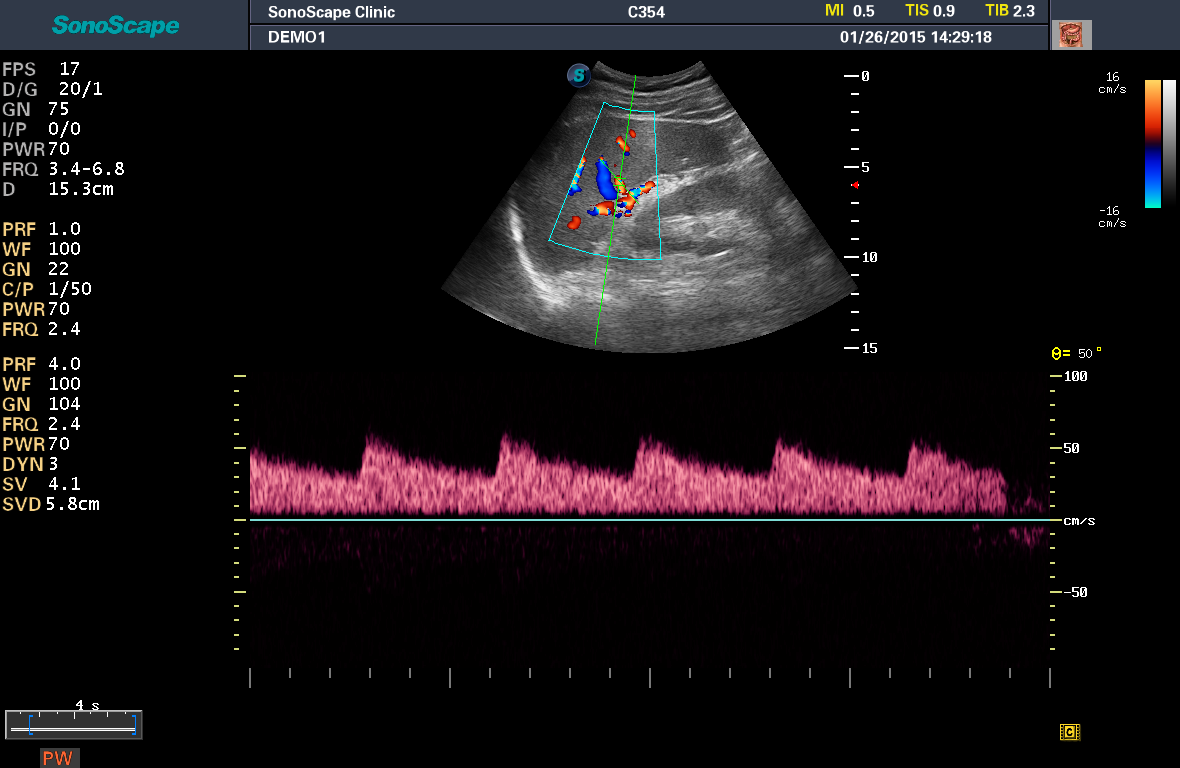1180x768 pixels.
Task: Click the FRQ 3.4-6.8 frequency parameter
Action: click(x=63, y=169)
